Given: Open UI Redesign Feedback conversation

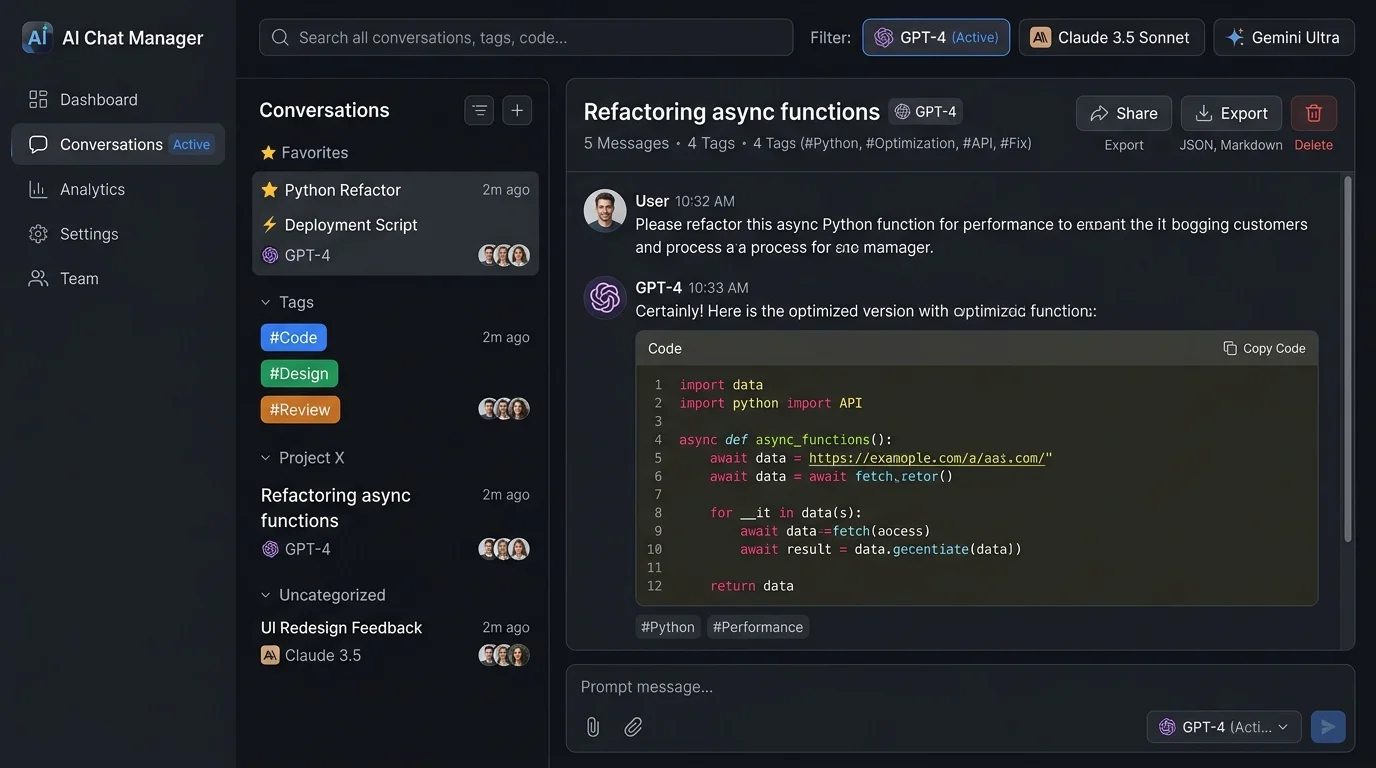Looking at the screenshot, I should 341,627.
